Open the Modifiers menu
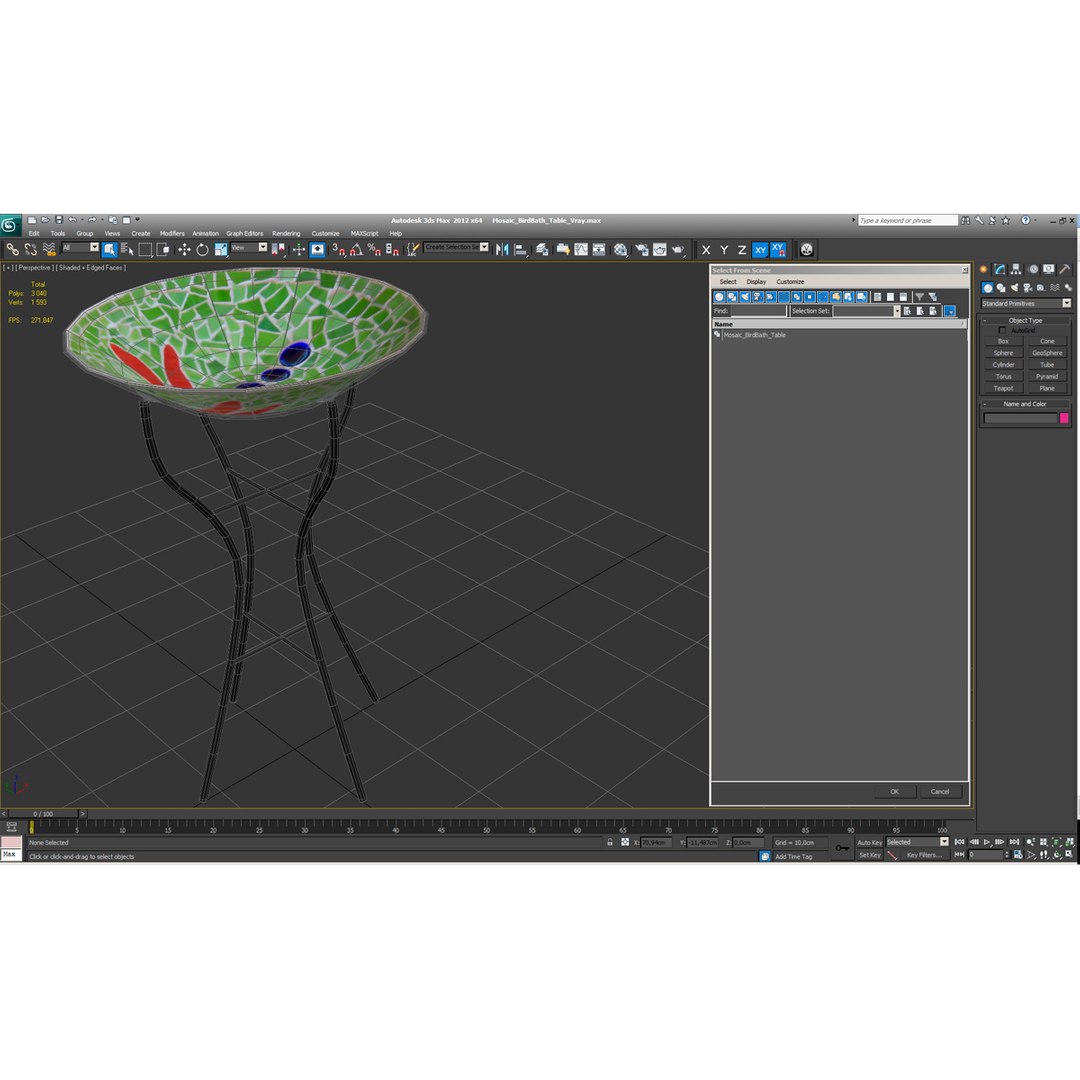Image resolution: width=1080 pixels, height=1080 pixels. point(172,233)
